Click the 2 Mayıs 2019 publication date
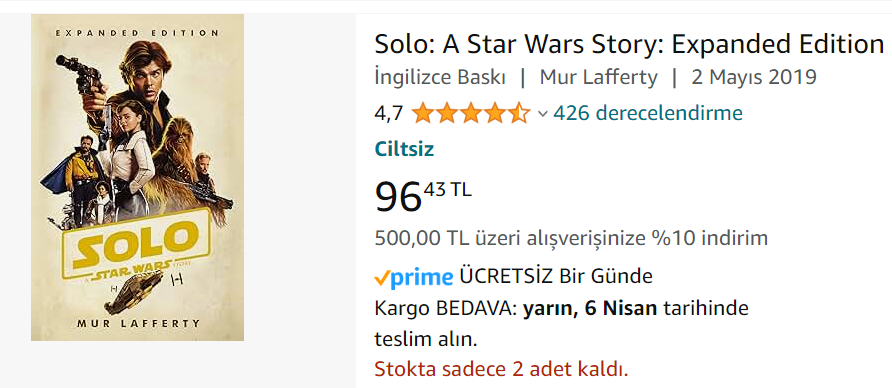 754,77
